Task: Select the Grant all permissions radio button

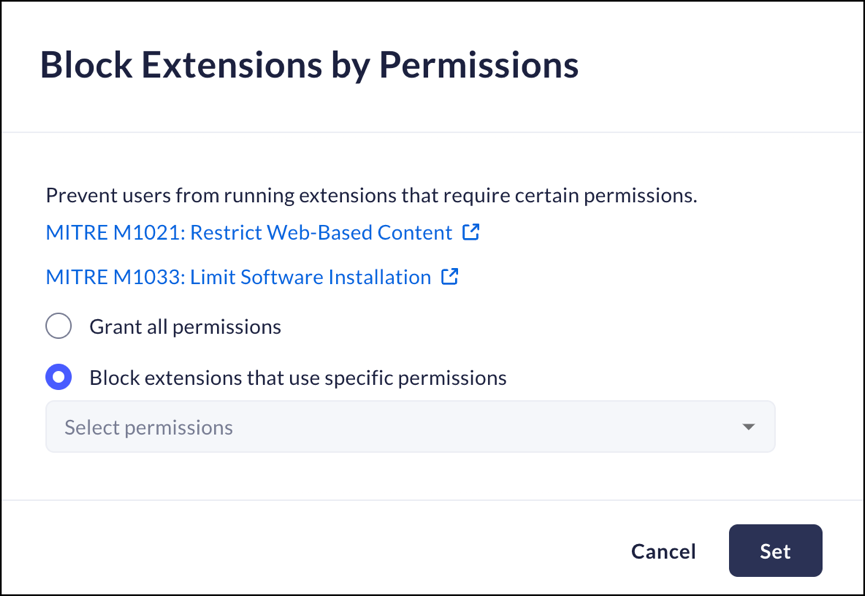Action: pyautogui.click(x=59, y=326)
